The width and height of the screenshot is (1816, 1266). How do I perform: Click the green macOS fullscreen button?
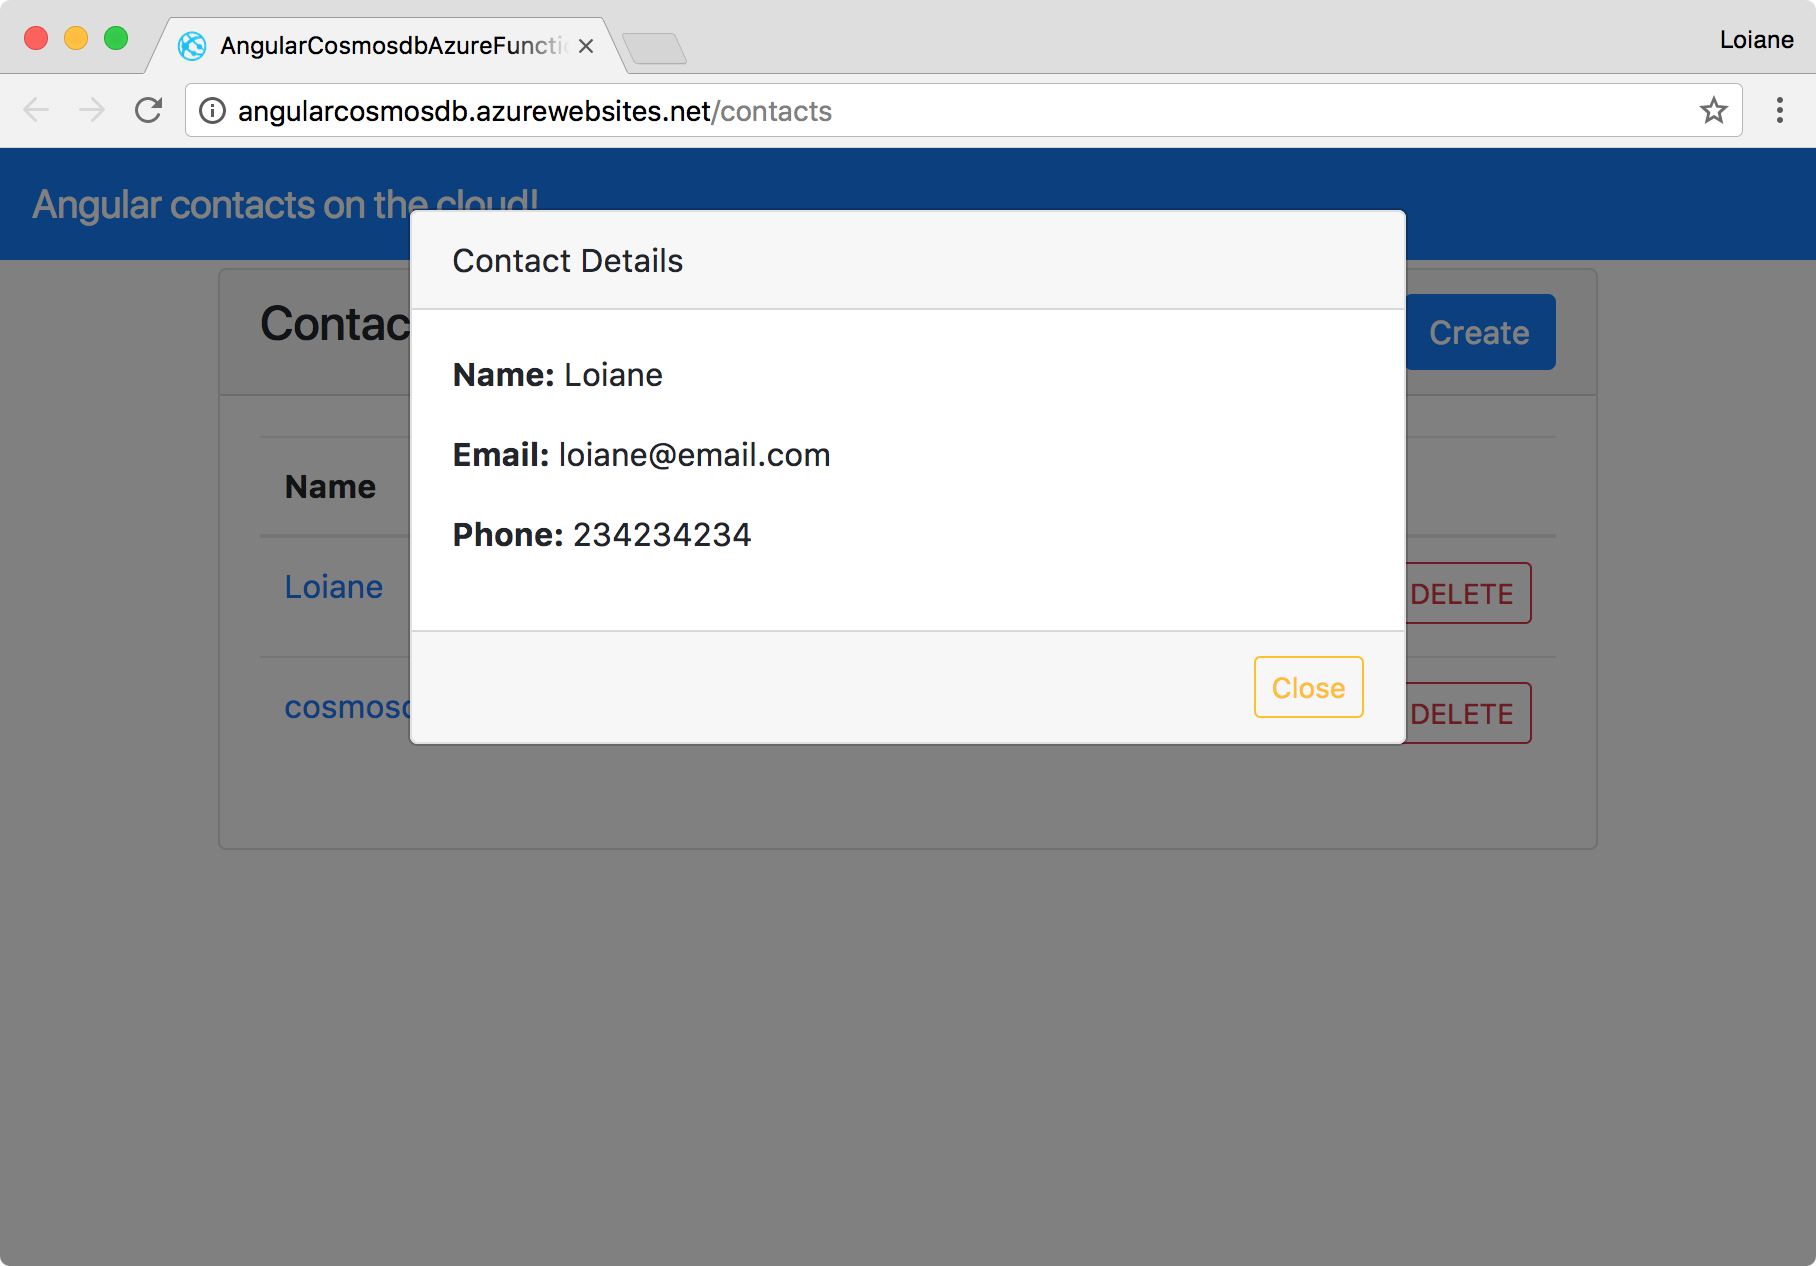point(116,38)
